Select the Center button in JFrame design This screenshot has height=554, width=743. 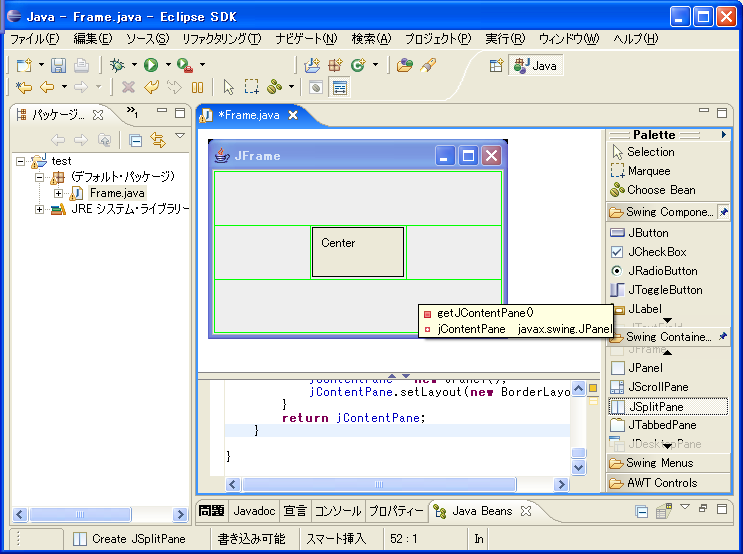358,252
